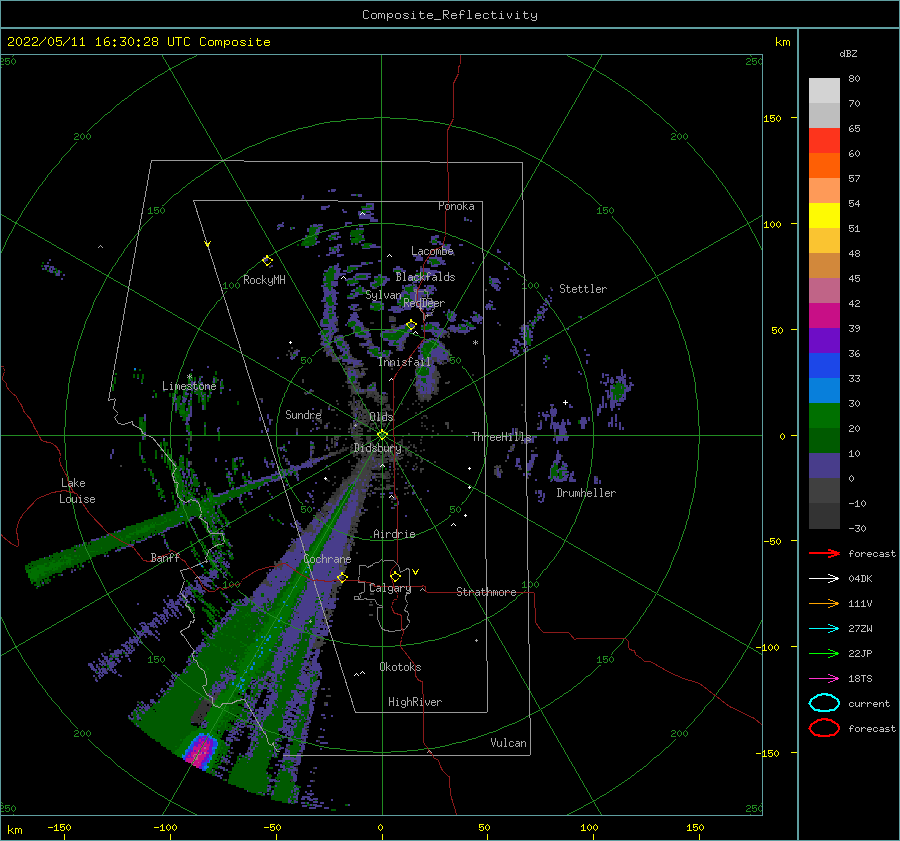
Task: Click the Strathmore label
Action: pyautogui.click(x=486, y=592)
